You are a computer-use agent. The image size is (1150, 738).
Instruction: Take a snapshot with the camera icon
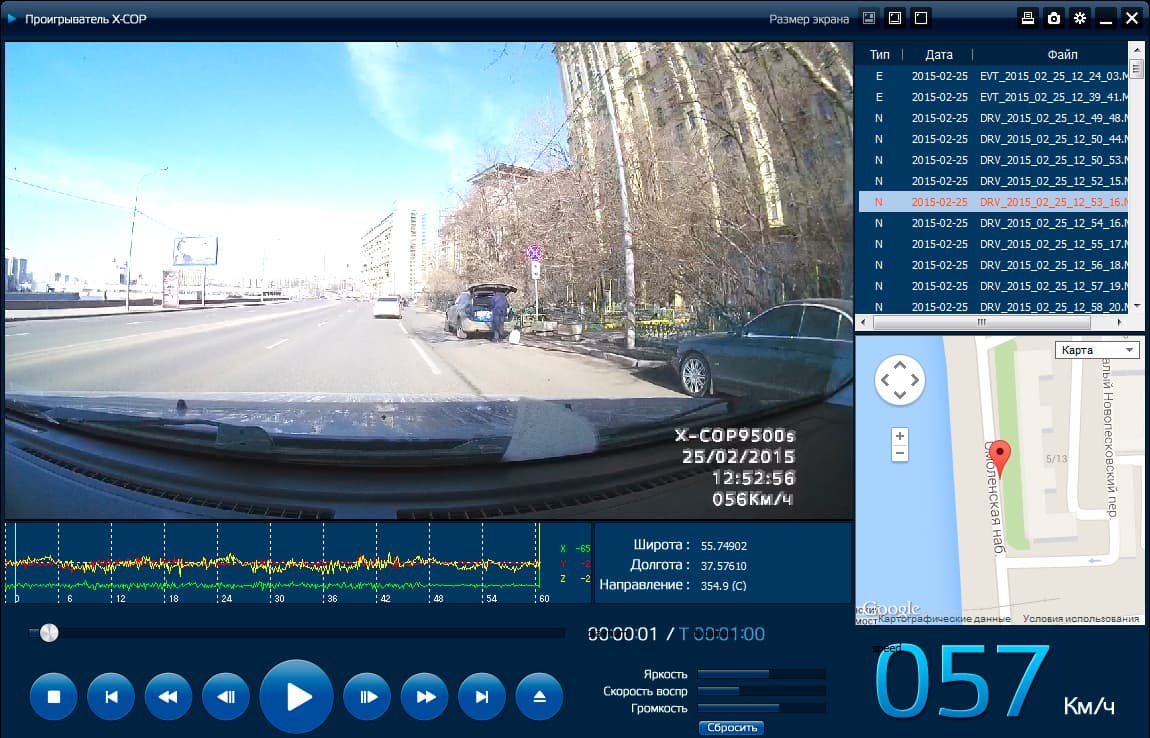point(1054,18)
